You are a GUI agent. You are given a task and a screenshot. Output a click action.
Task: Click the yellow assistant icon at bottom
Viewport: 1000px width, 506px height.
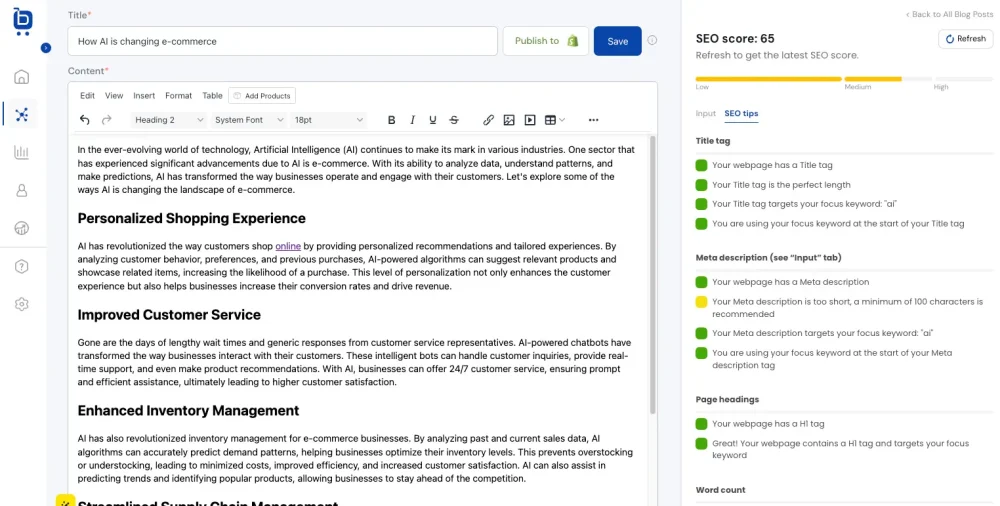click(65, 501)
